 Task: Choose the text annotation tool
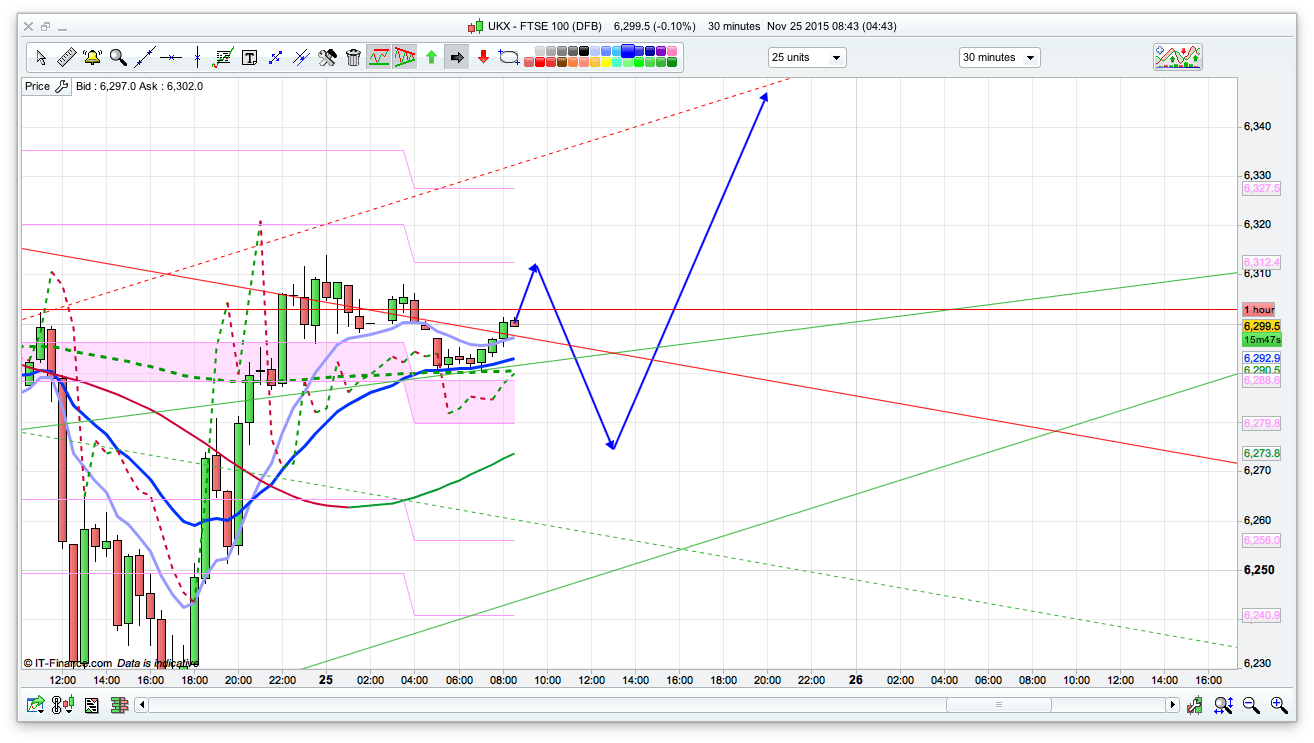click(249, 58)
